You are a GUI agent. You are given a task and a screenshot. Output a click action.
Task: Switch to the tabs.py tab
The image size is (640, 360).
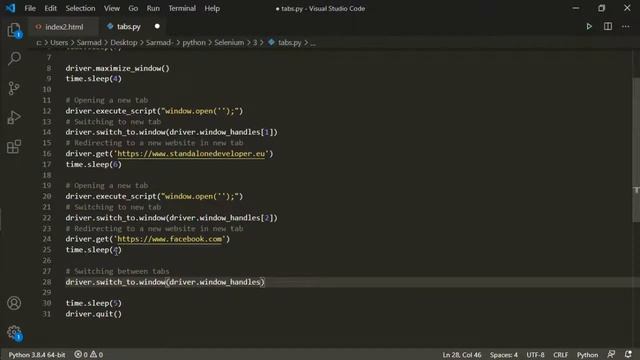(129, 27)
